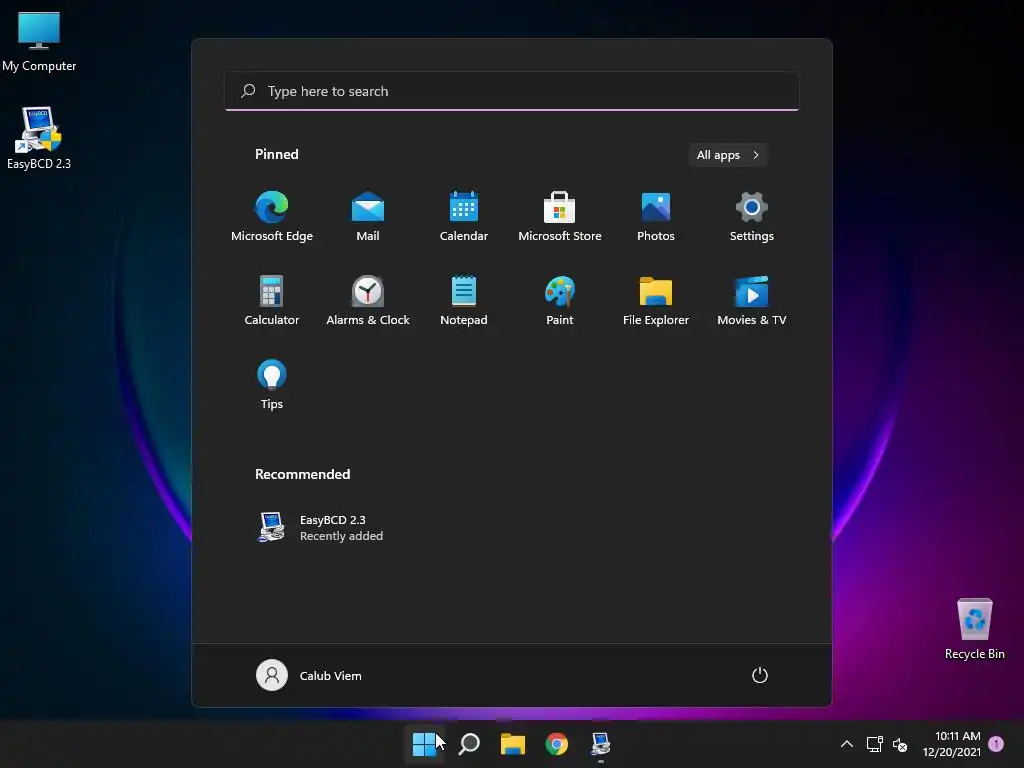Click the Type here to search box

tap(512, 91)
